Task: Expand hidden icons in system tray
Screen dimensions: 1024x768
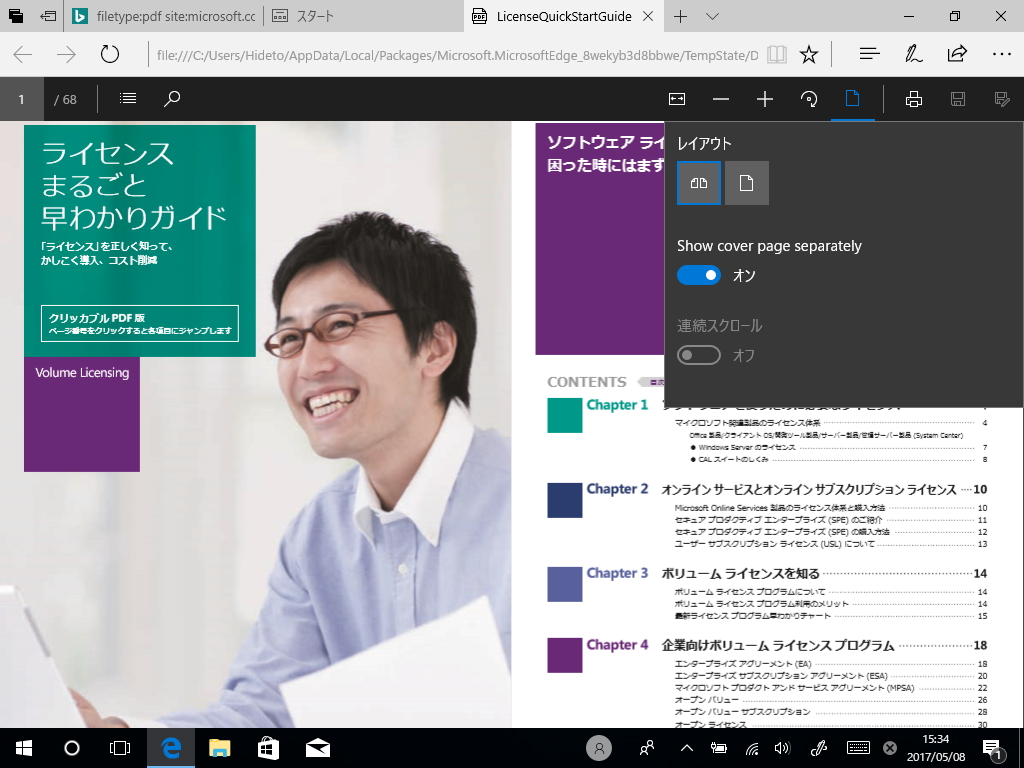Action: coord(685,747)
